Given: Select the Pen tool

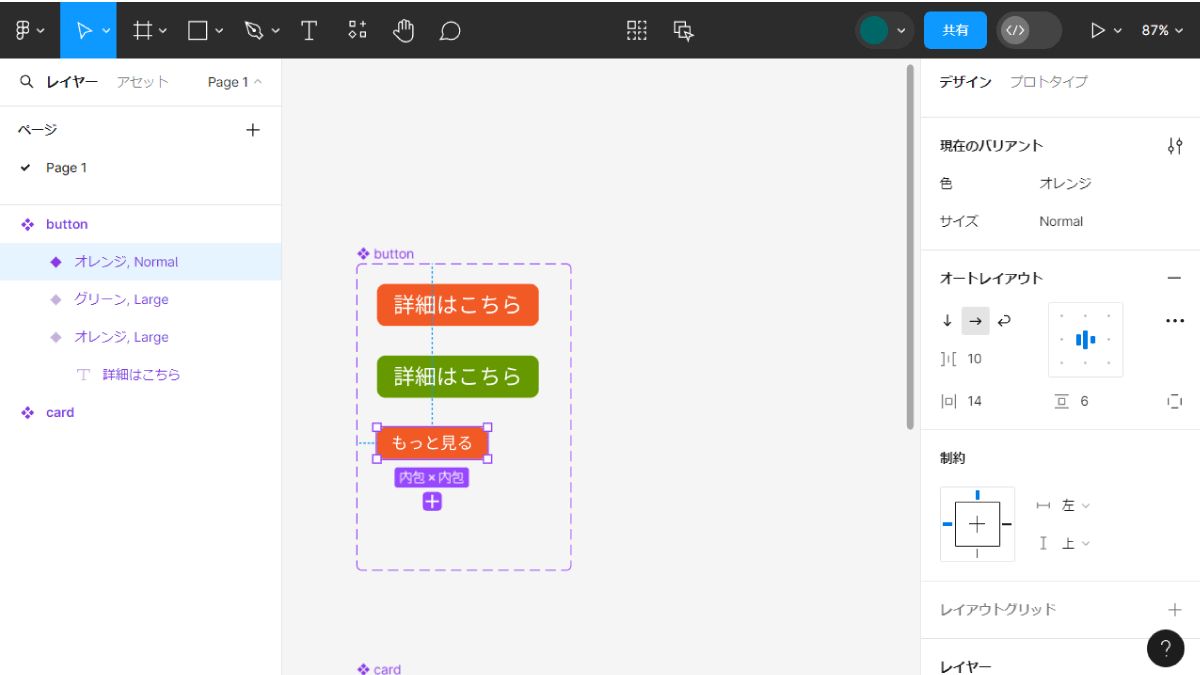Looking at the screenshot, I should (254, 30).
